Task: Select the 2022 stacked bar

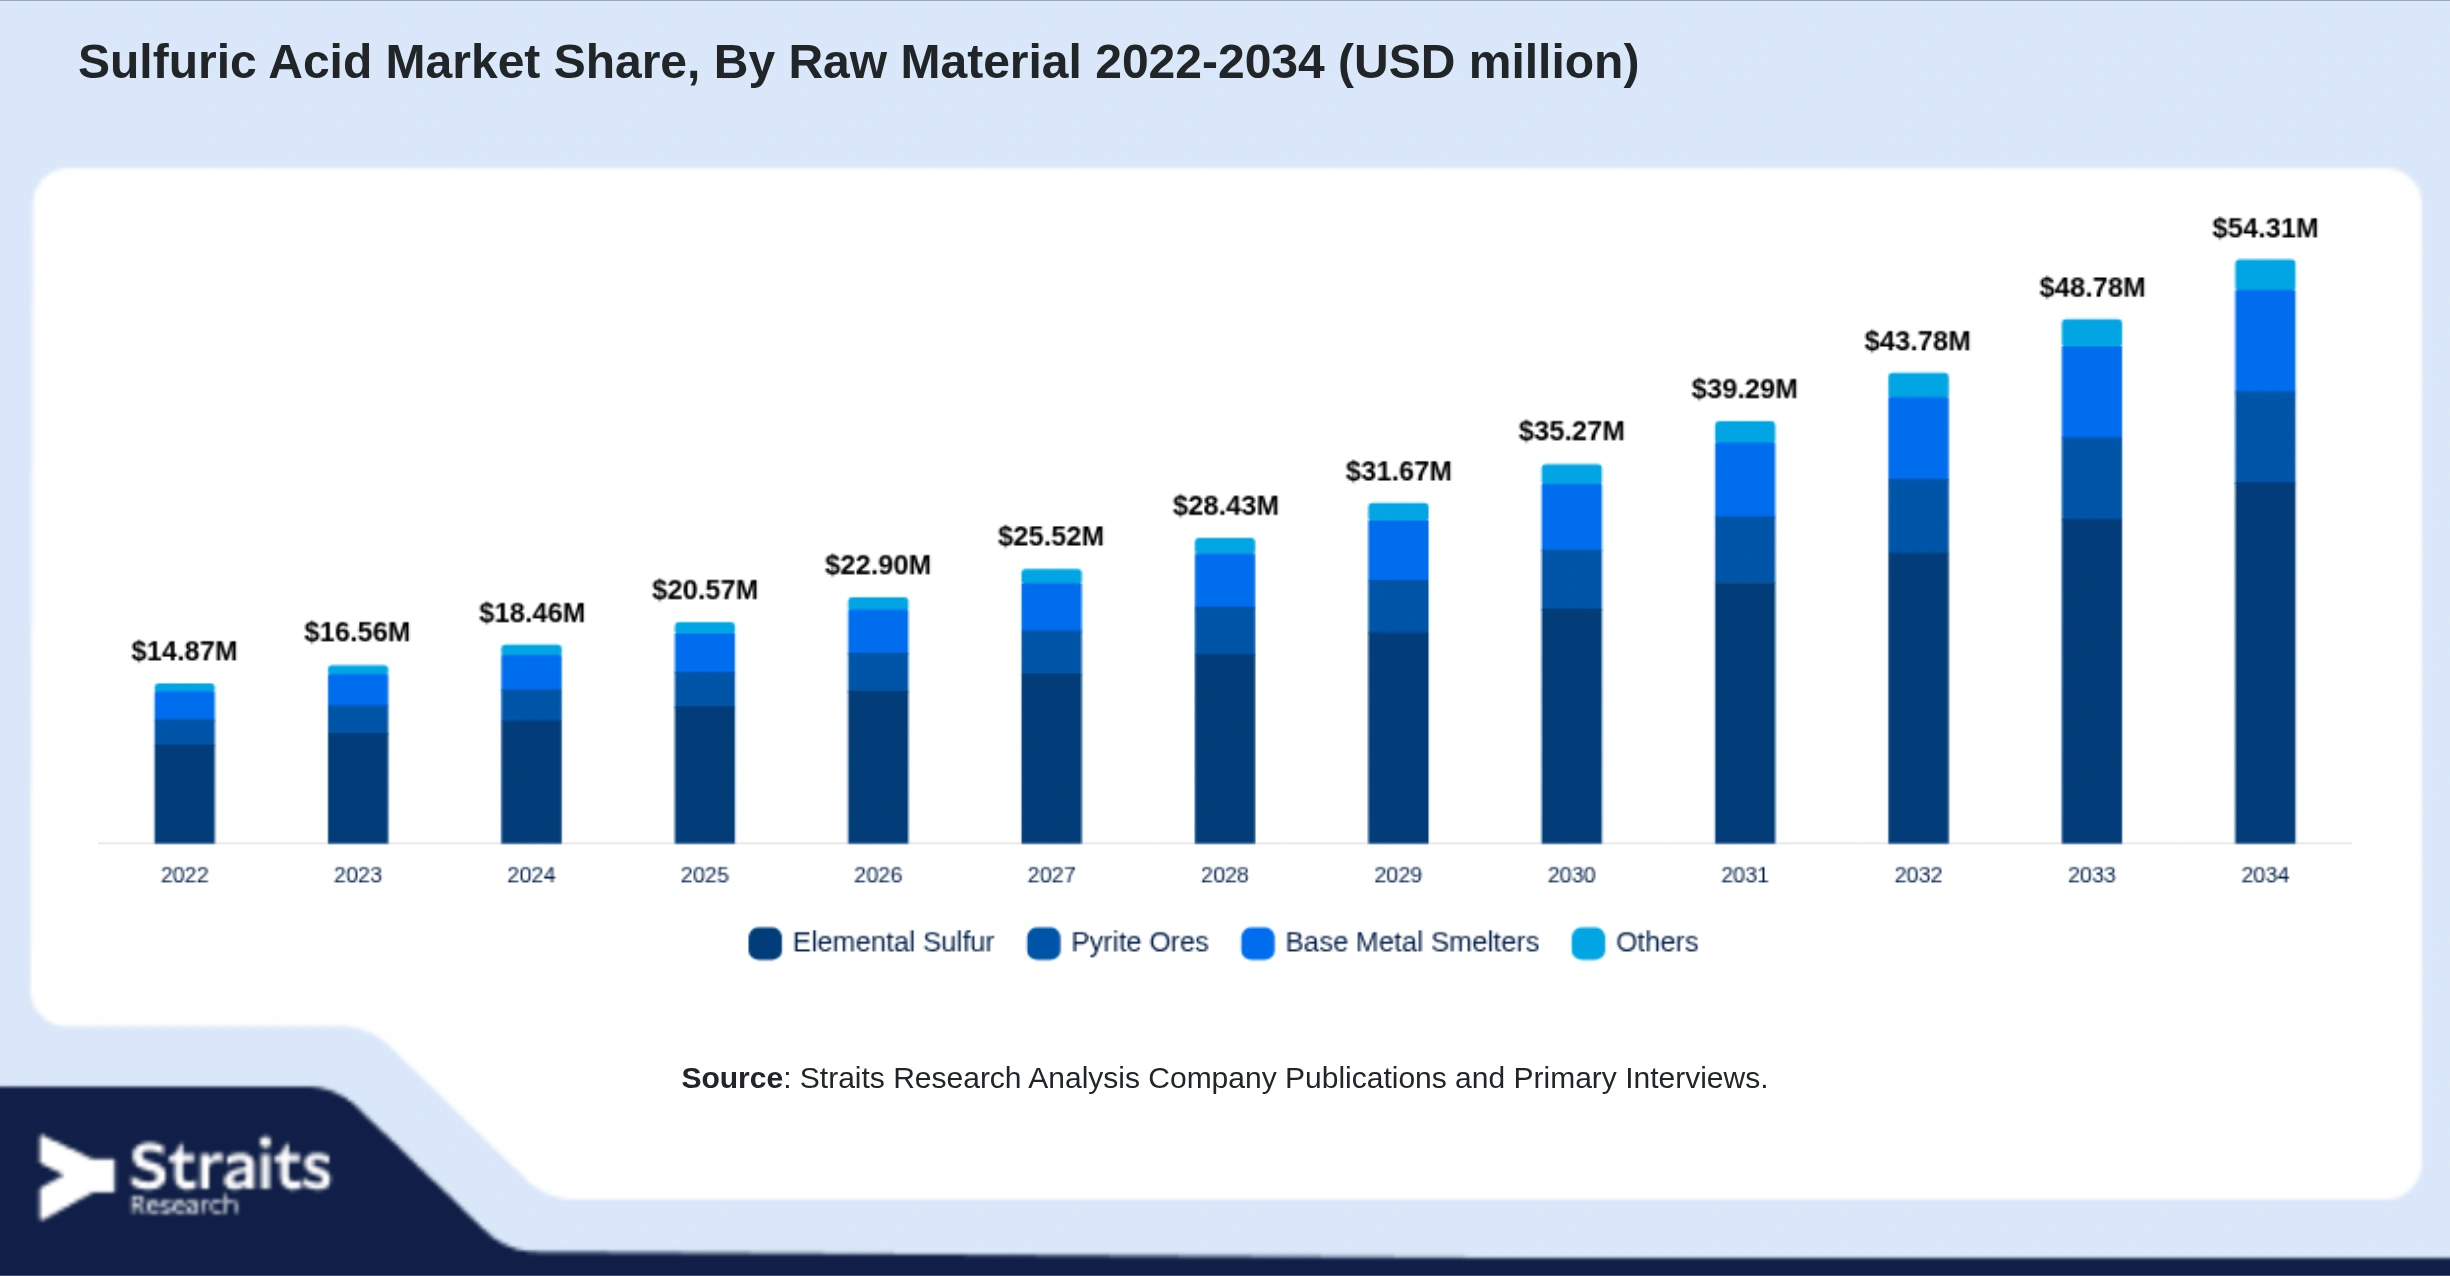Action: (x=185, y=763)
